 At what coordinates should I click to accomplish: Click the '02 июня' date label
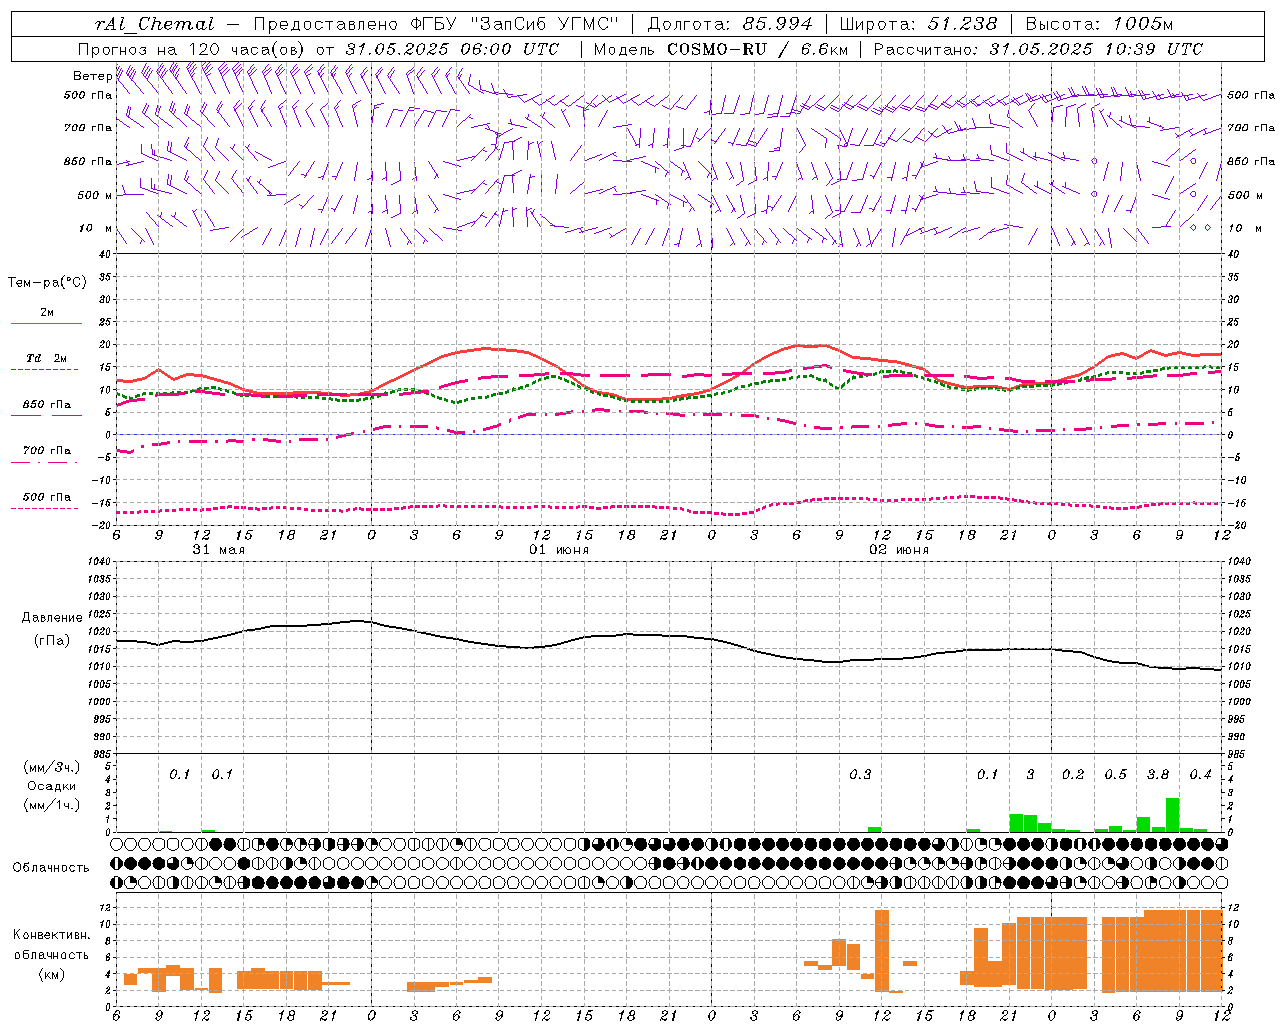[x=898, y=550]
